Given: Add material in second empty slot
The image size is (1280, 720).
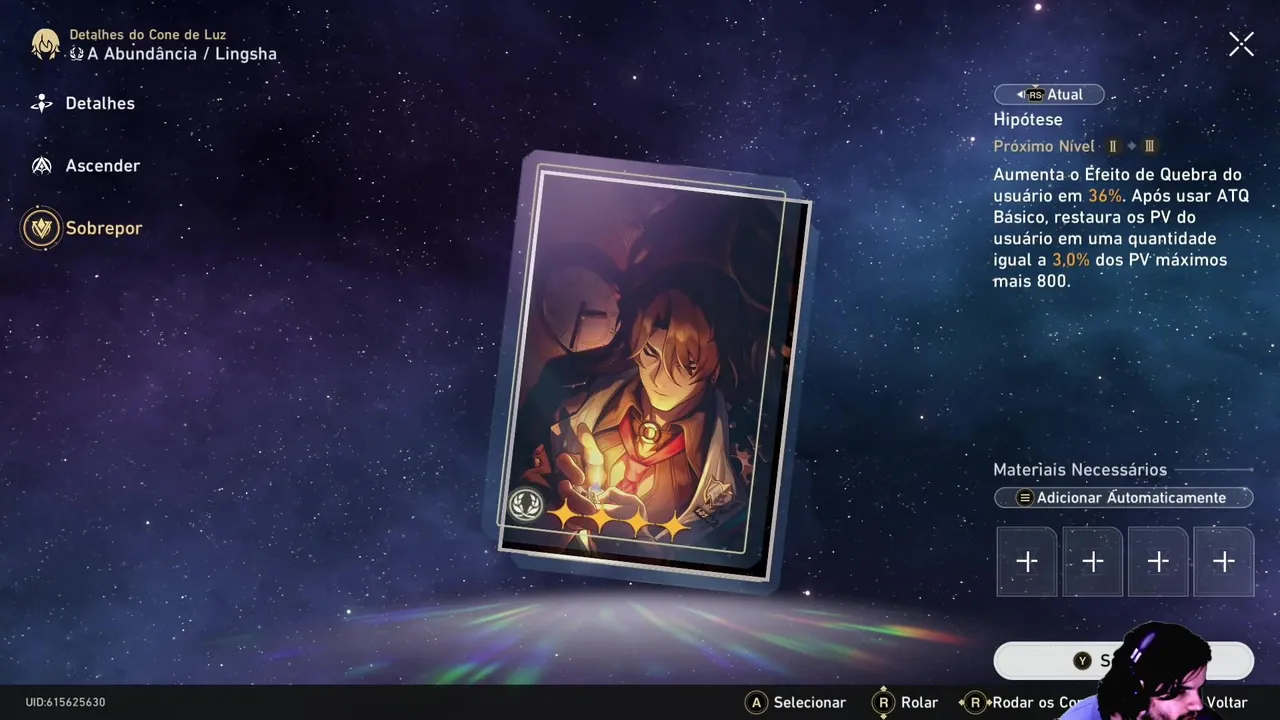Looking at the screenshot, I should [1092, 562].
